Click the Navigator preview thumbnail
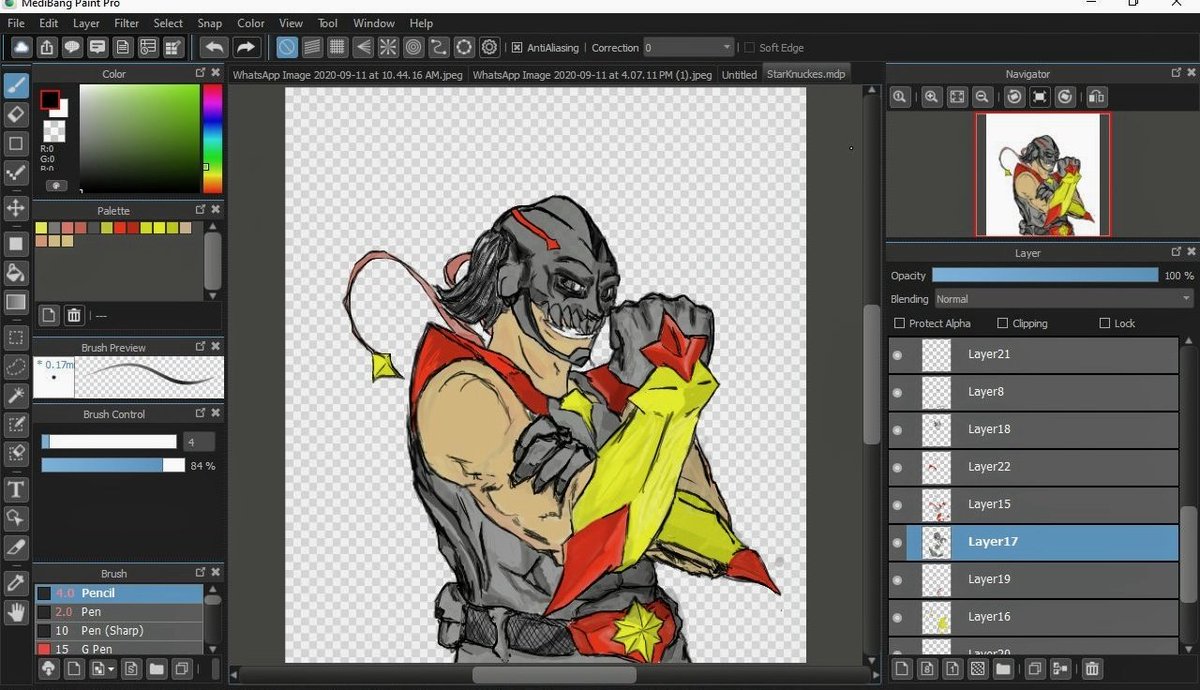1200x690 pixels. tap(1043, 174)
